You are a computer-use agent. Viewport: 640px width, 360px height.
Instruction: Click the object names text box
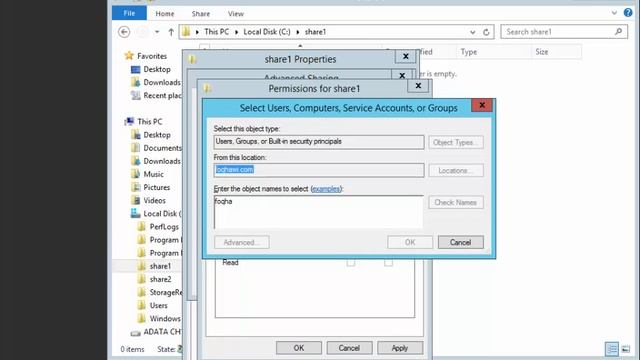(319, 211)
